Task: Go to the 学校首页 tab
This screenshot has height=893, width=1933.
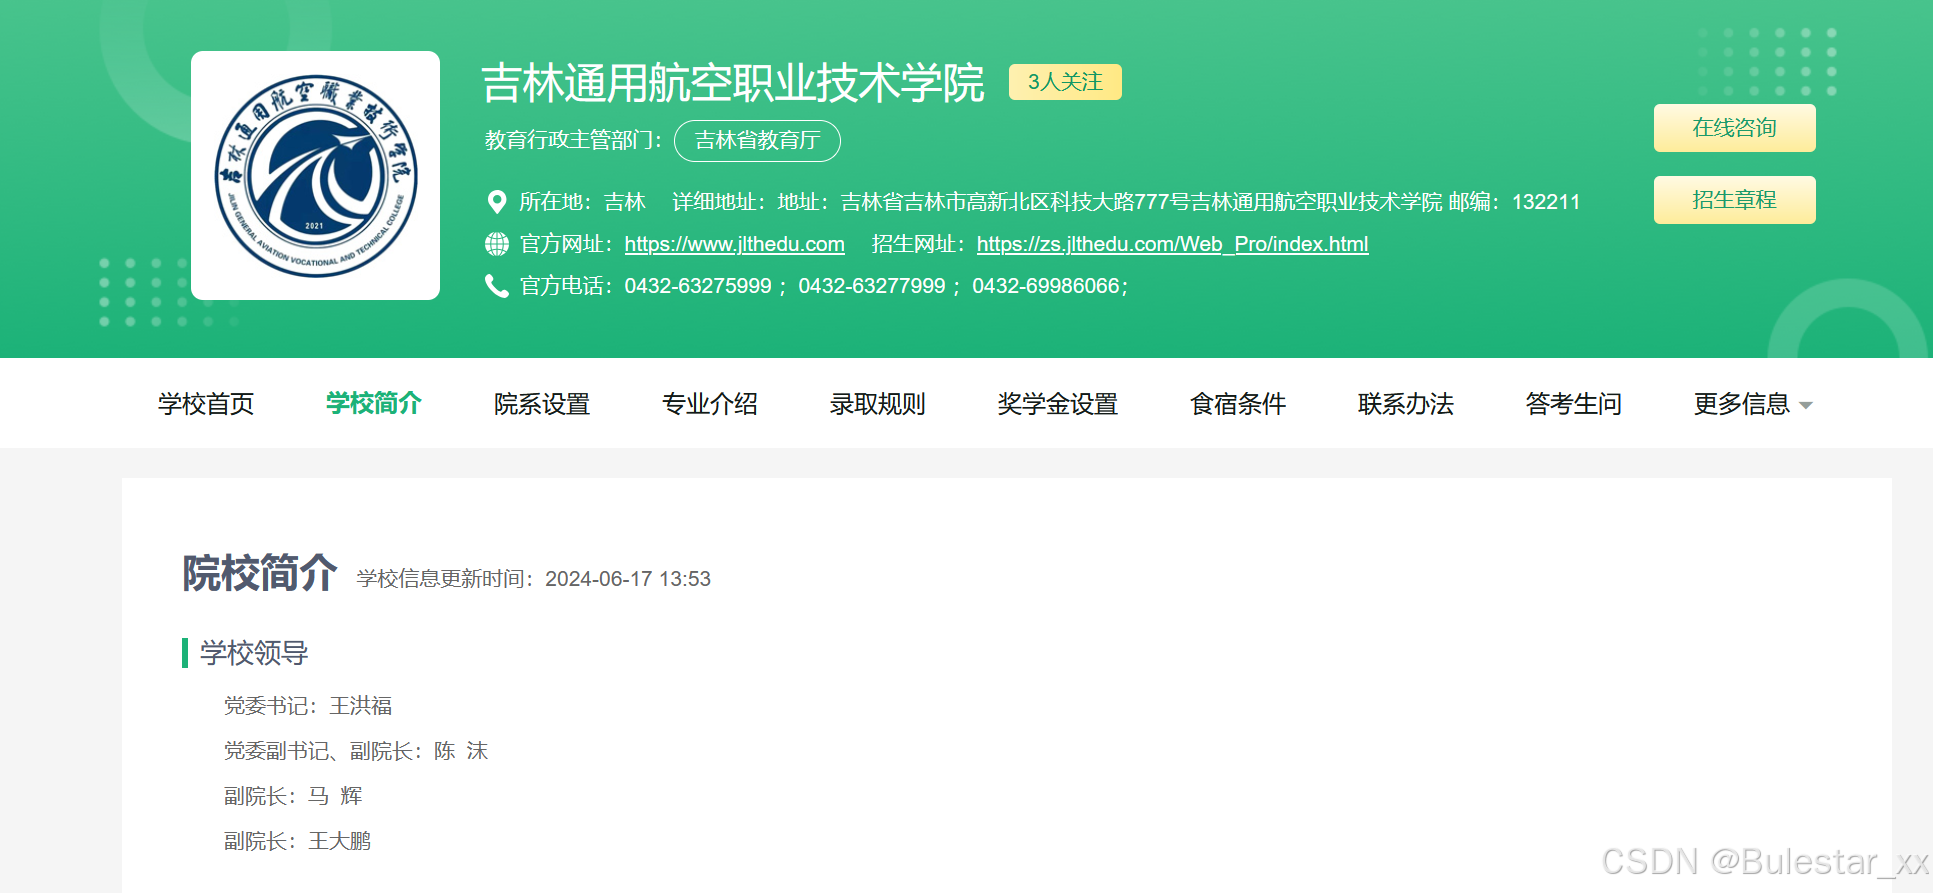Action: 206,404
